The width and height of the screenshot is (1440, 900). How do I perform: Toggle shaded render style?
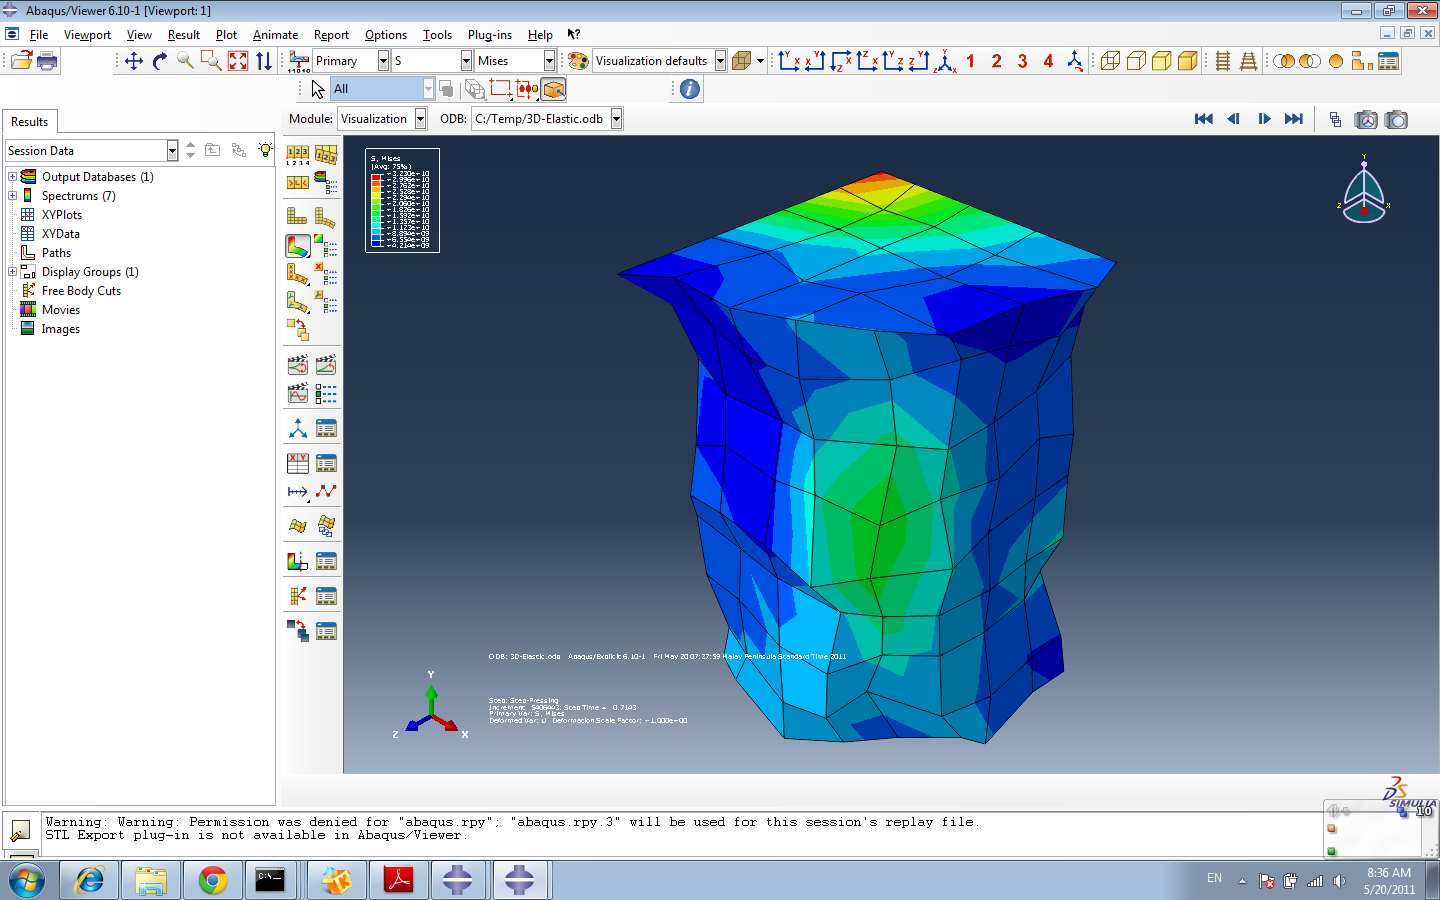point(1187,61)
